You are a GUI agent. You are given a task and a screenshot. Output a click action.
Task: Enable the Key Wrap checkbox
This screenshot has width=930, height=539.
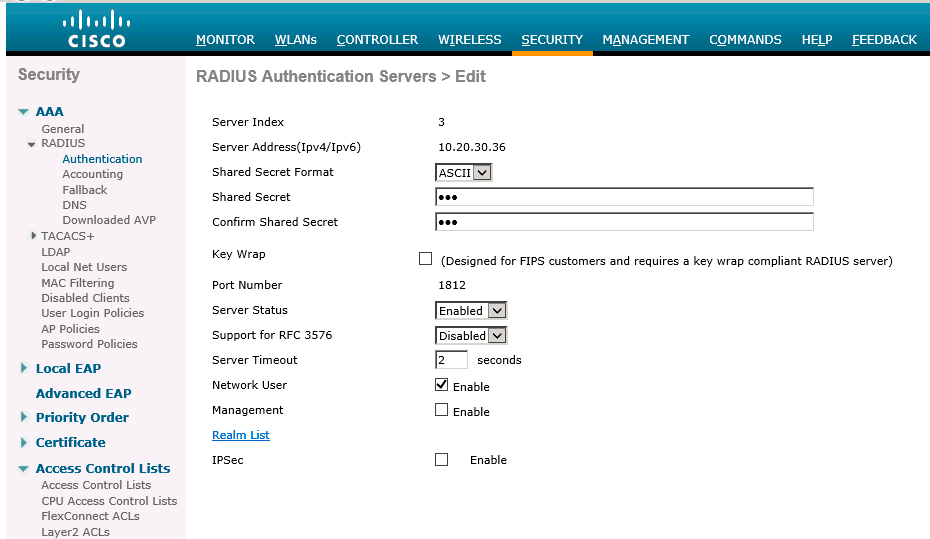[x=426, y=259]
